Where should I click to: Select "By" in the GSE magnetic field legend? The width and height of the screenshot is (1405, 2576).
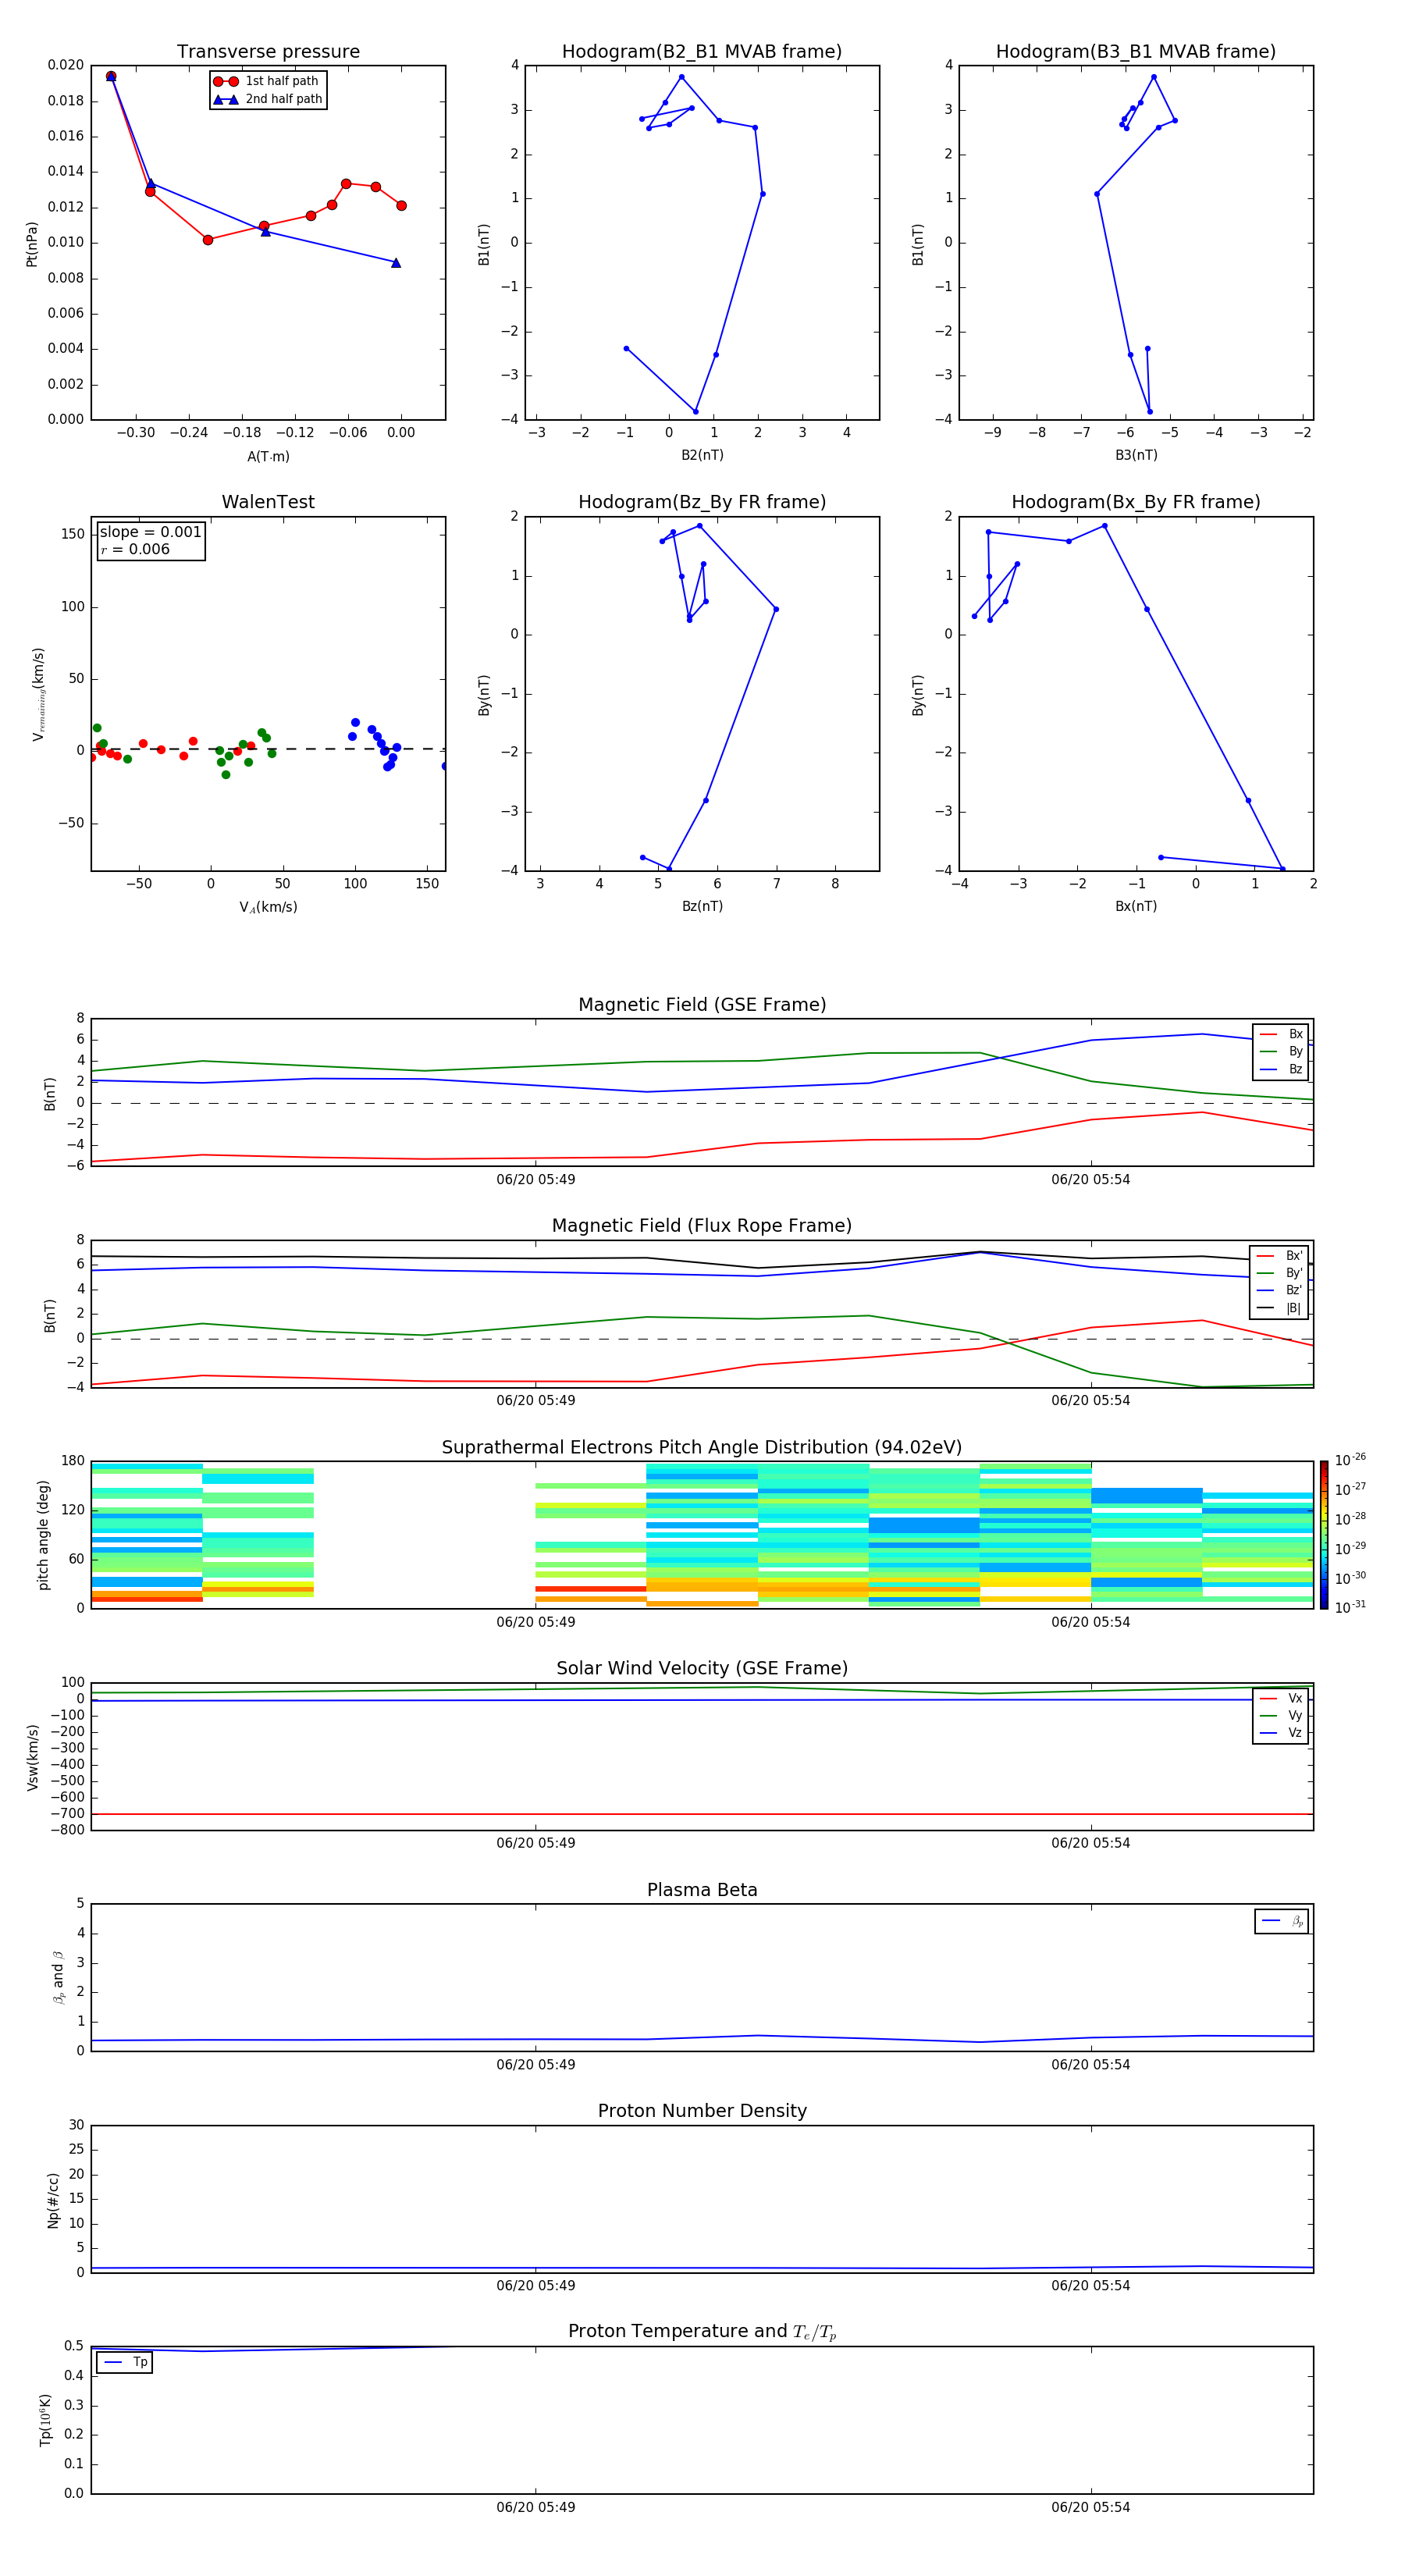[1281, 1052]
